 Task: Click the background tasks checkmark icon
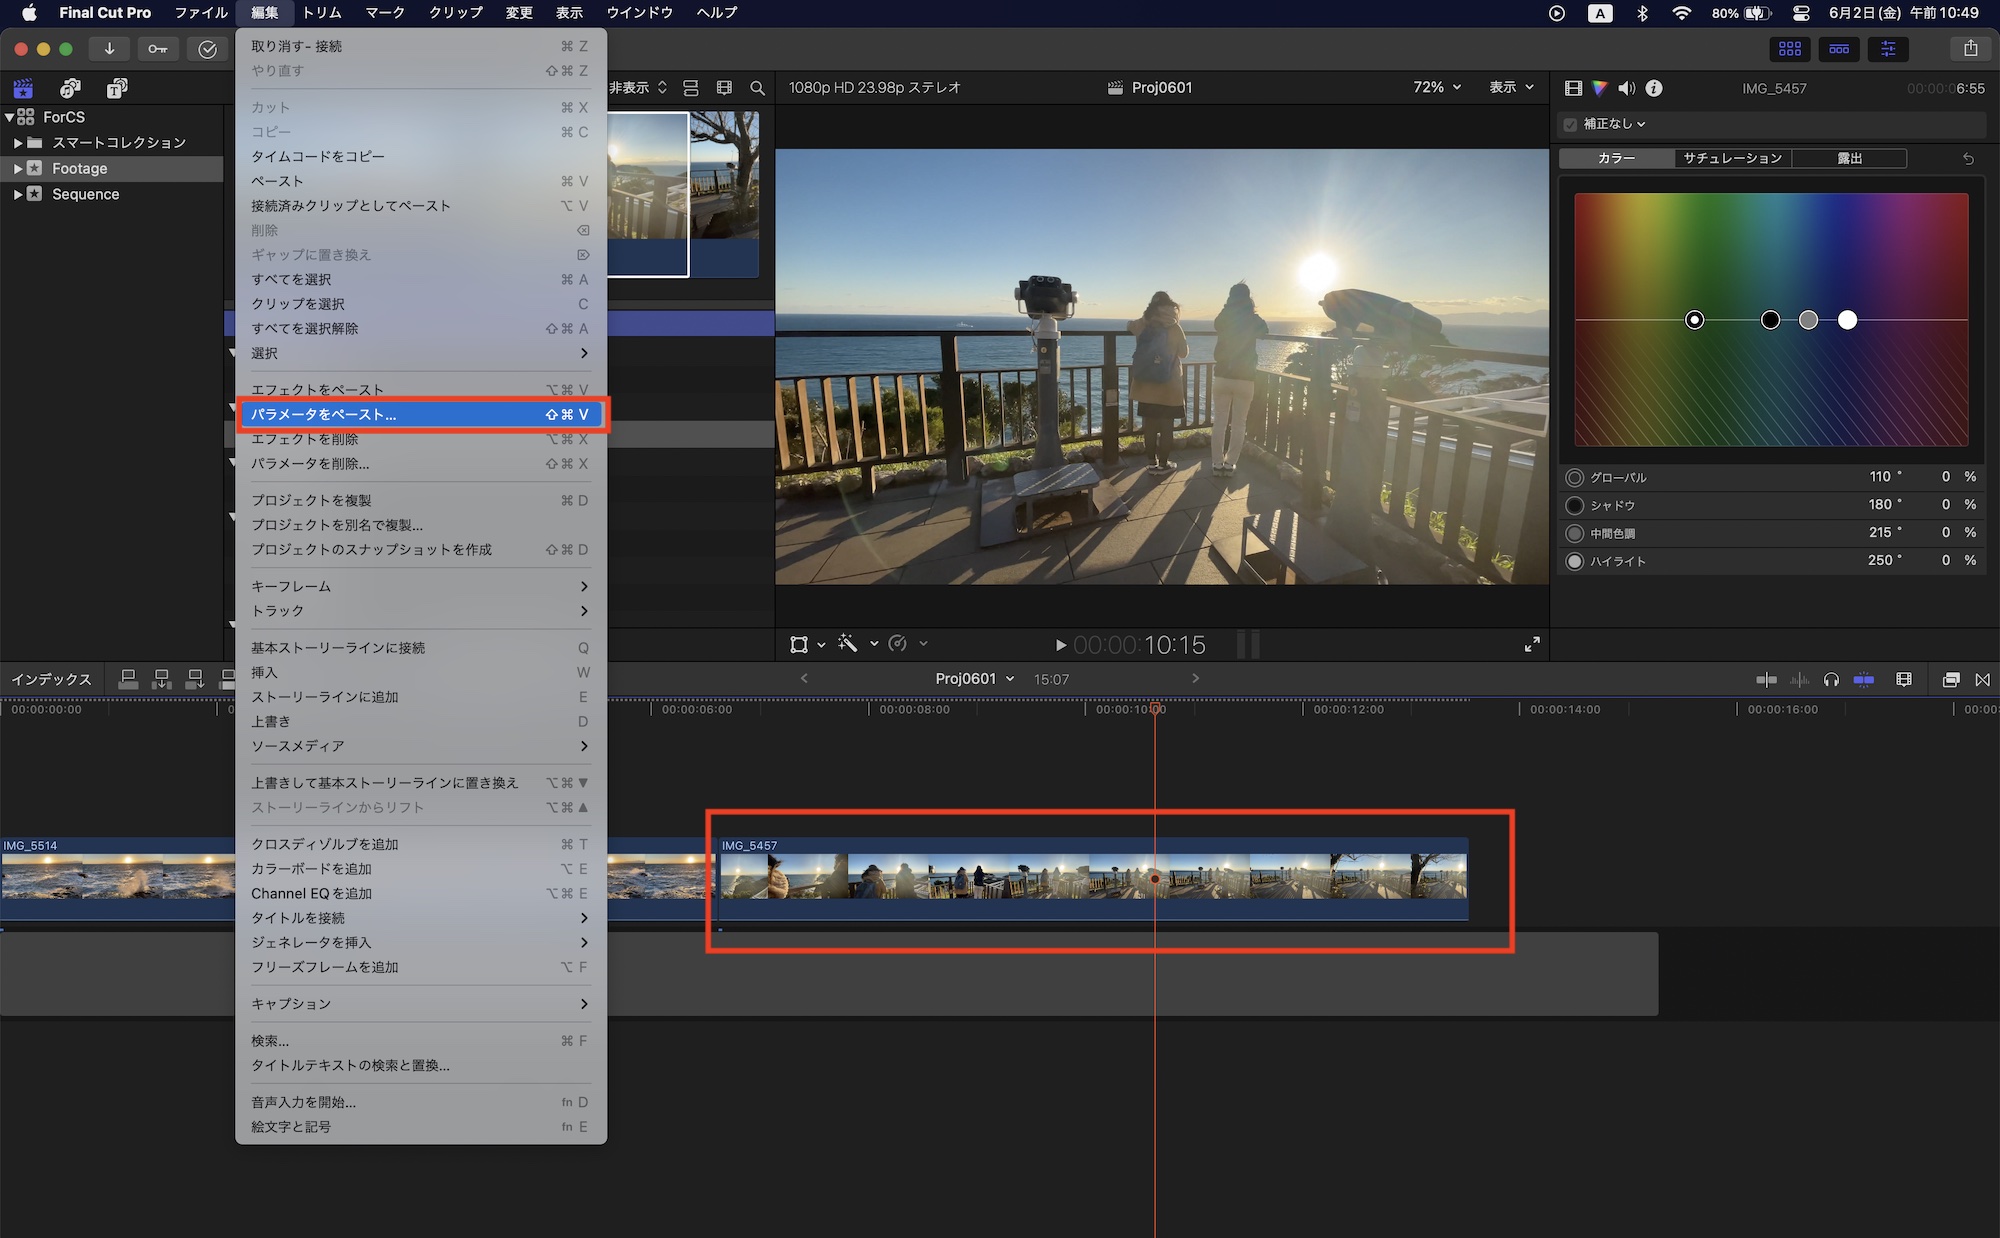pos(207,49)
